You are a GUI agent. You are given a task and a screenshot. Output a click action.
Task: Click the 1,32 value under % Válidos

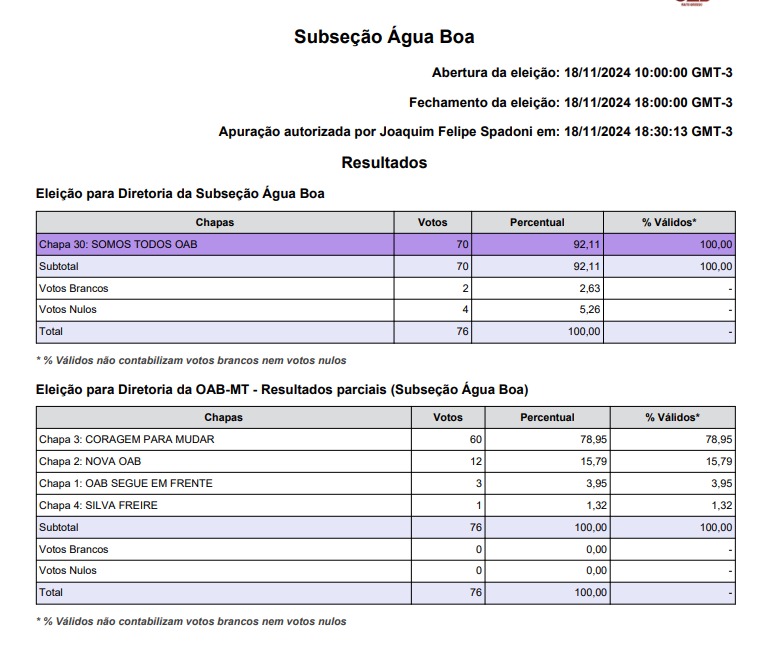click(x=722, y=506)
